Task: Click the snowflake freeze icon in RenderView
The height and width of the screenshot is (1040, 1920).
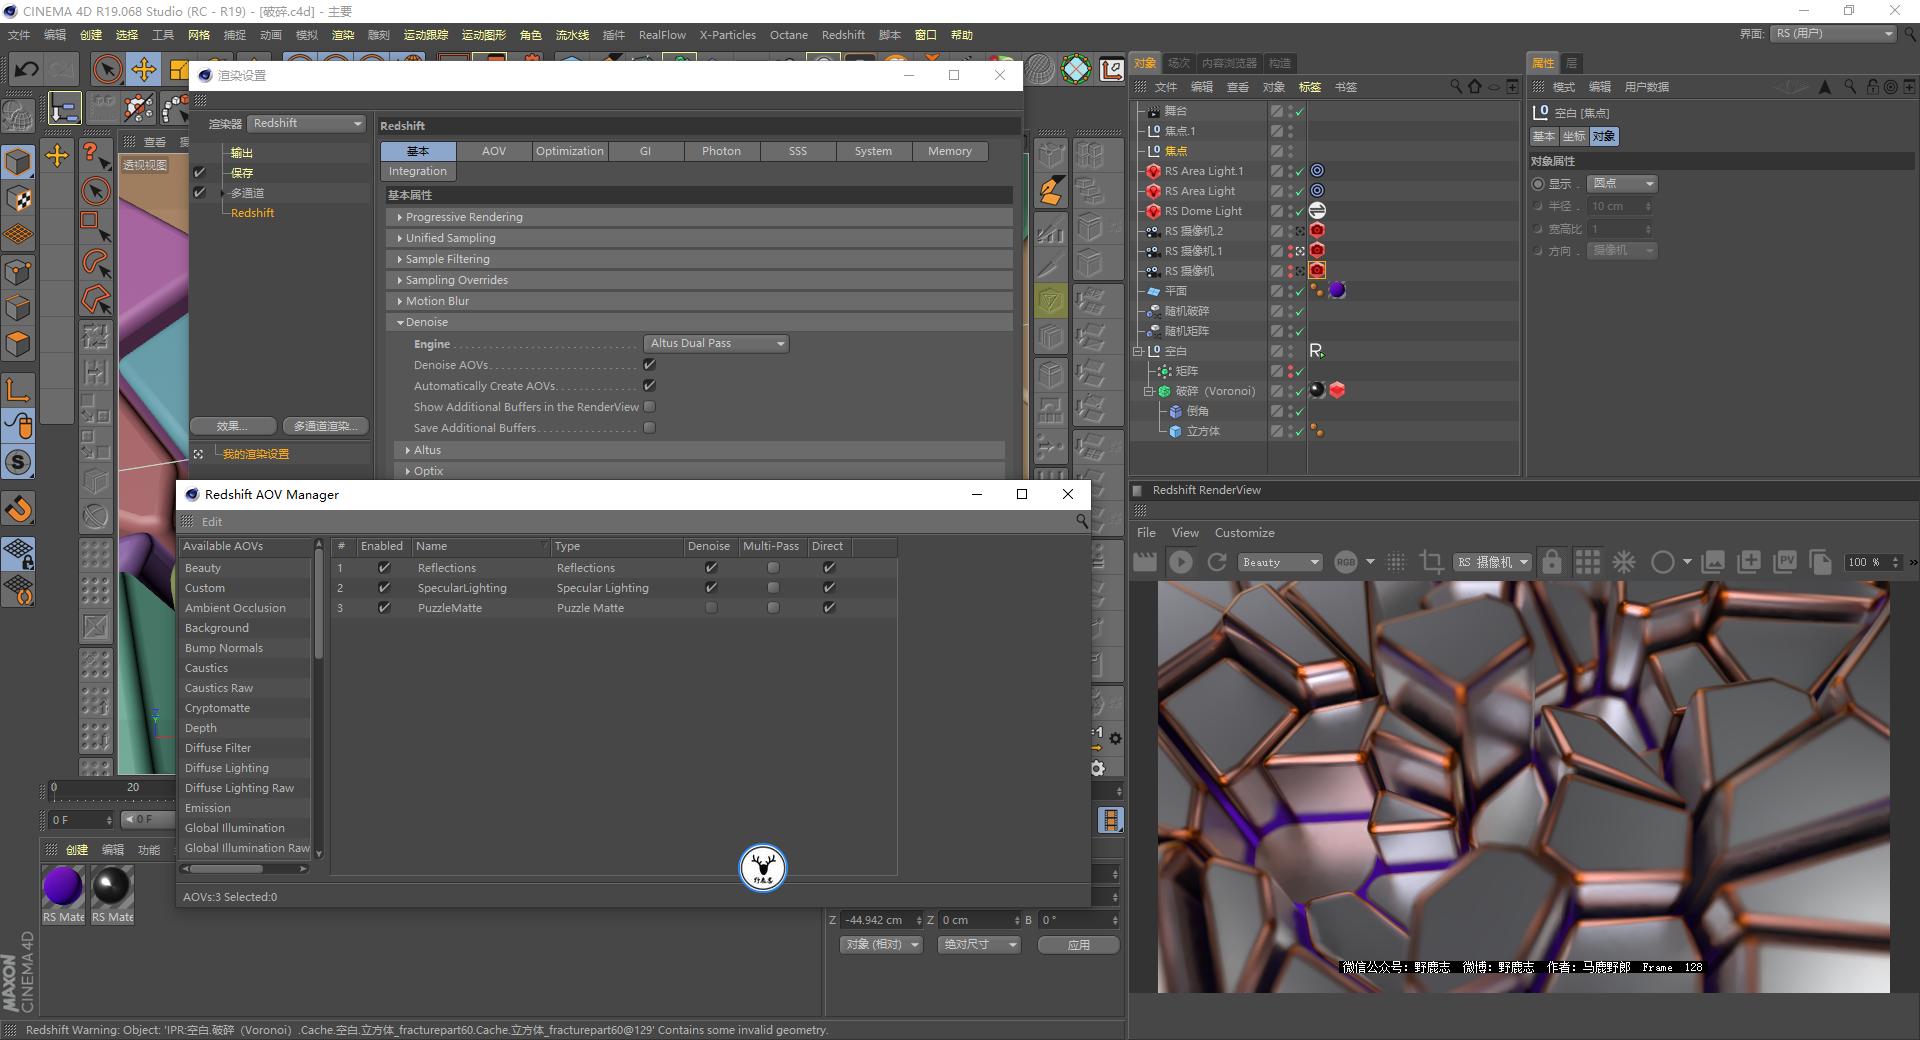Action: pos(1624,562)
